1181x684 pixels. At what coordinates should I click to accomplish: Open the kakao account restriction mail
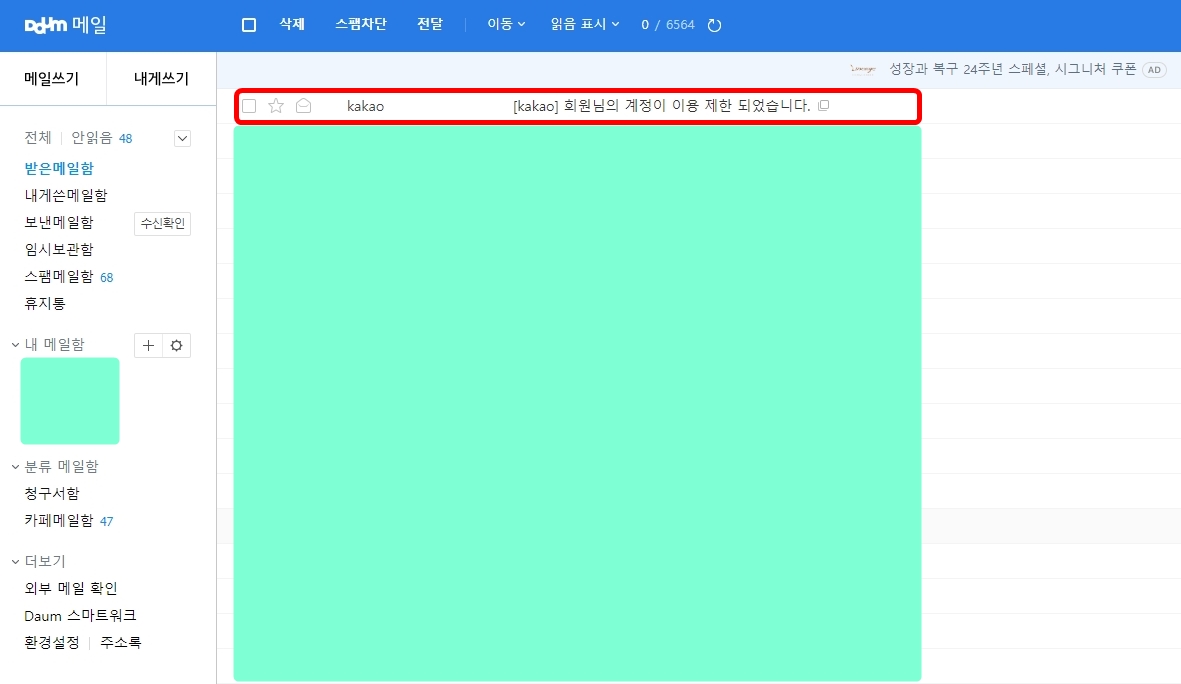click(x=661, y=105)
